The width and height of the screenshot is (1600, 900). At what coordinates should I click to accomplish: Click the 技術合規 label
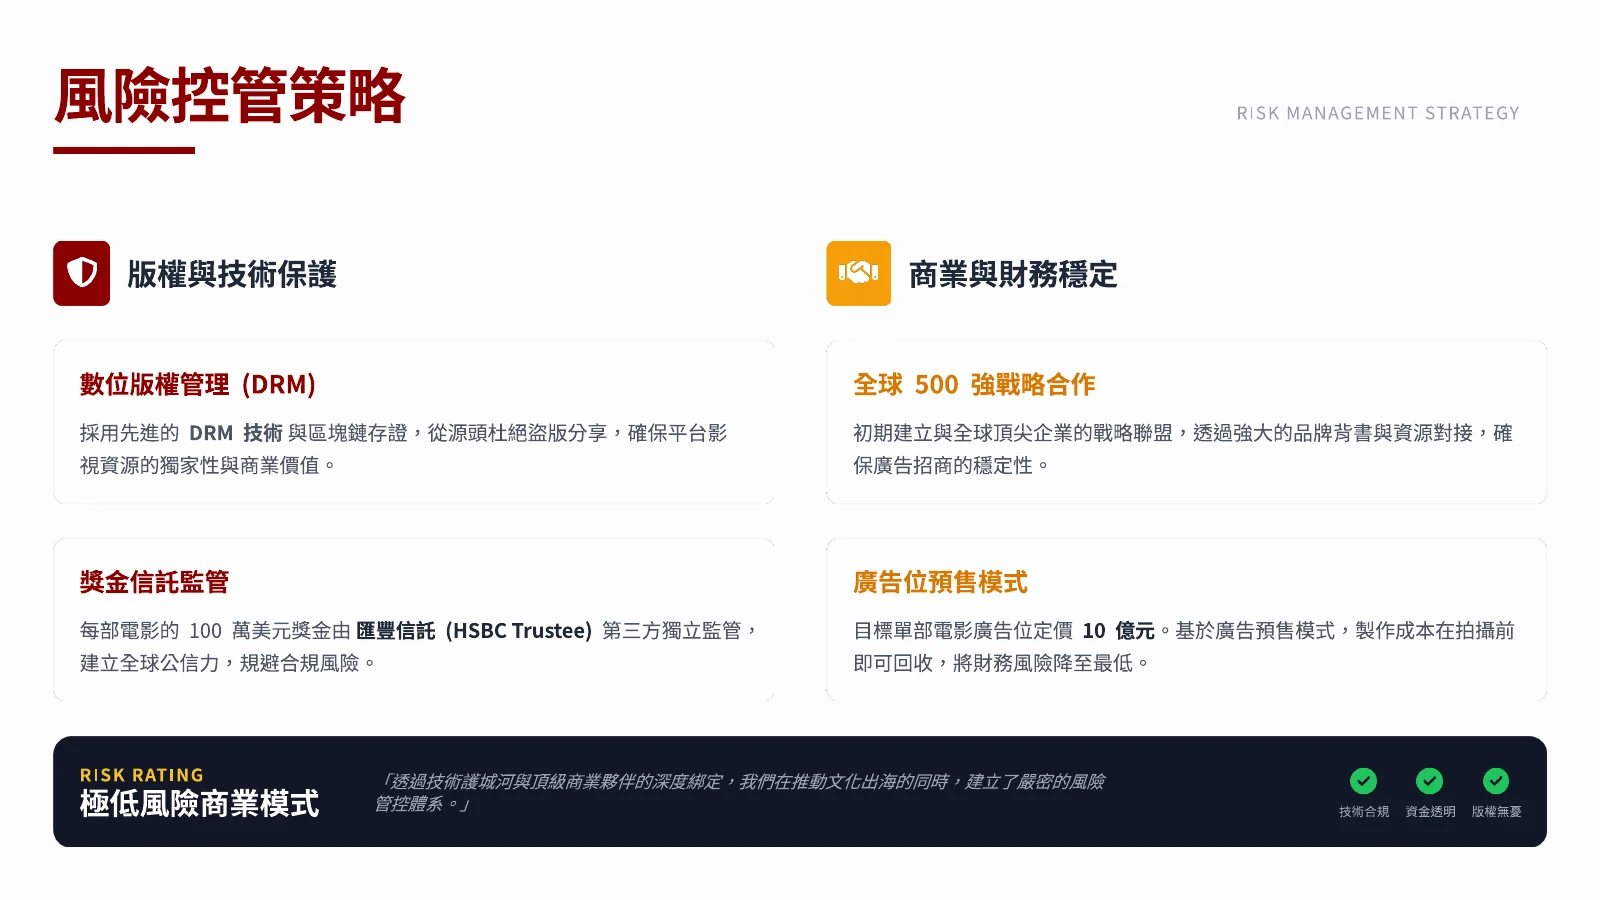[x=1364, y=812]
